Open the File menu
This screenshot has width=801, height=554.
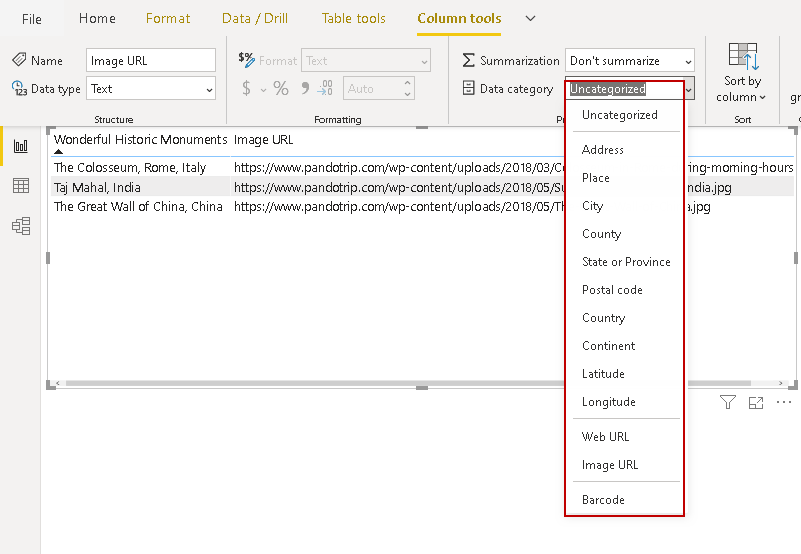pos(32,18)
